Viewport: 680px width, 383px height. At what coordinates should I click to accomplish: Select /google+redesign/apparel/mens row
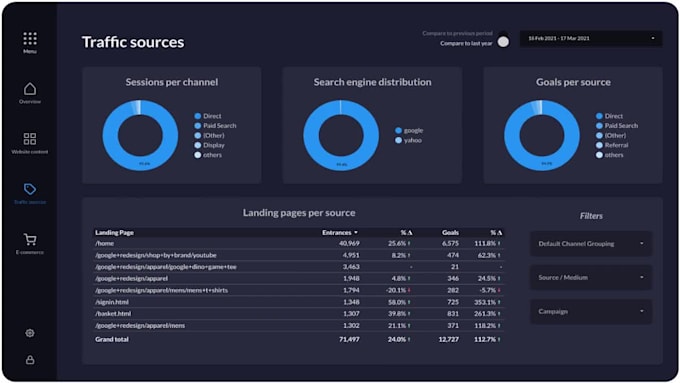(298, 326)
